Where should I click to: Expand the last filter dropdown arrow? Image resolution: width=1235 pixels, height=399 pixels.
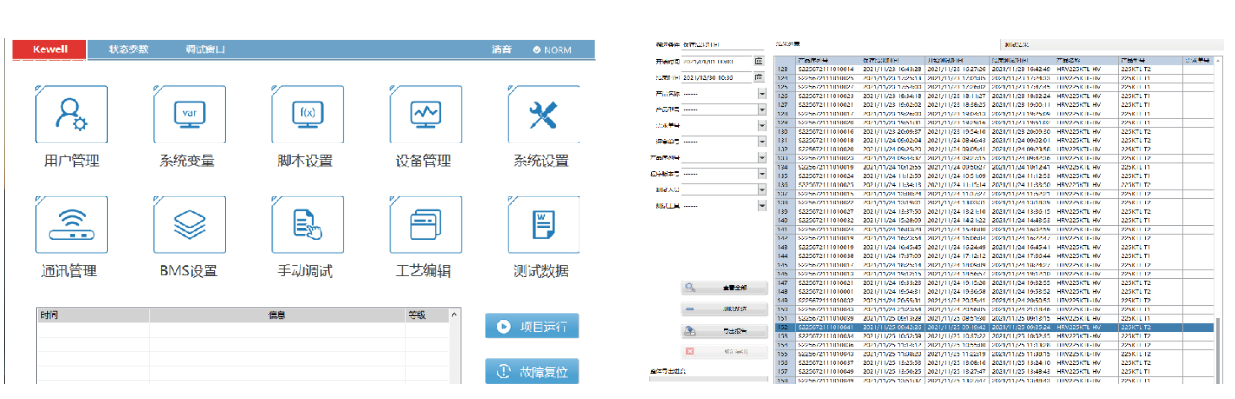click(x=761, y=205)
